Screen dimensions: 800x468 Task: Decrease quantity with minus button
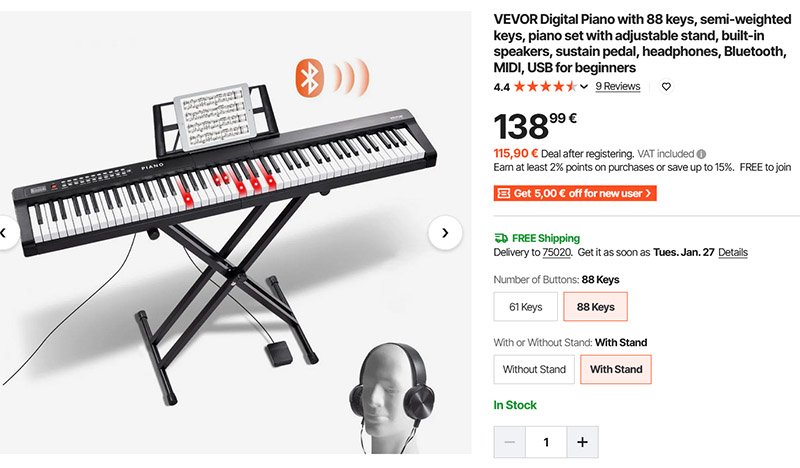[x=509, y=442]
